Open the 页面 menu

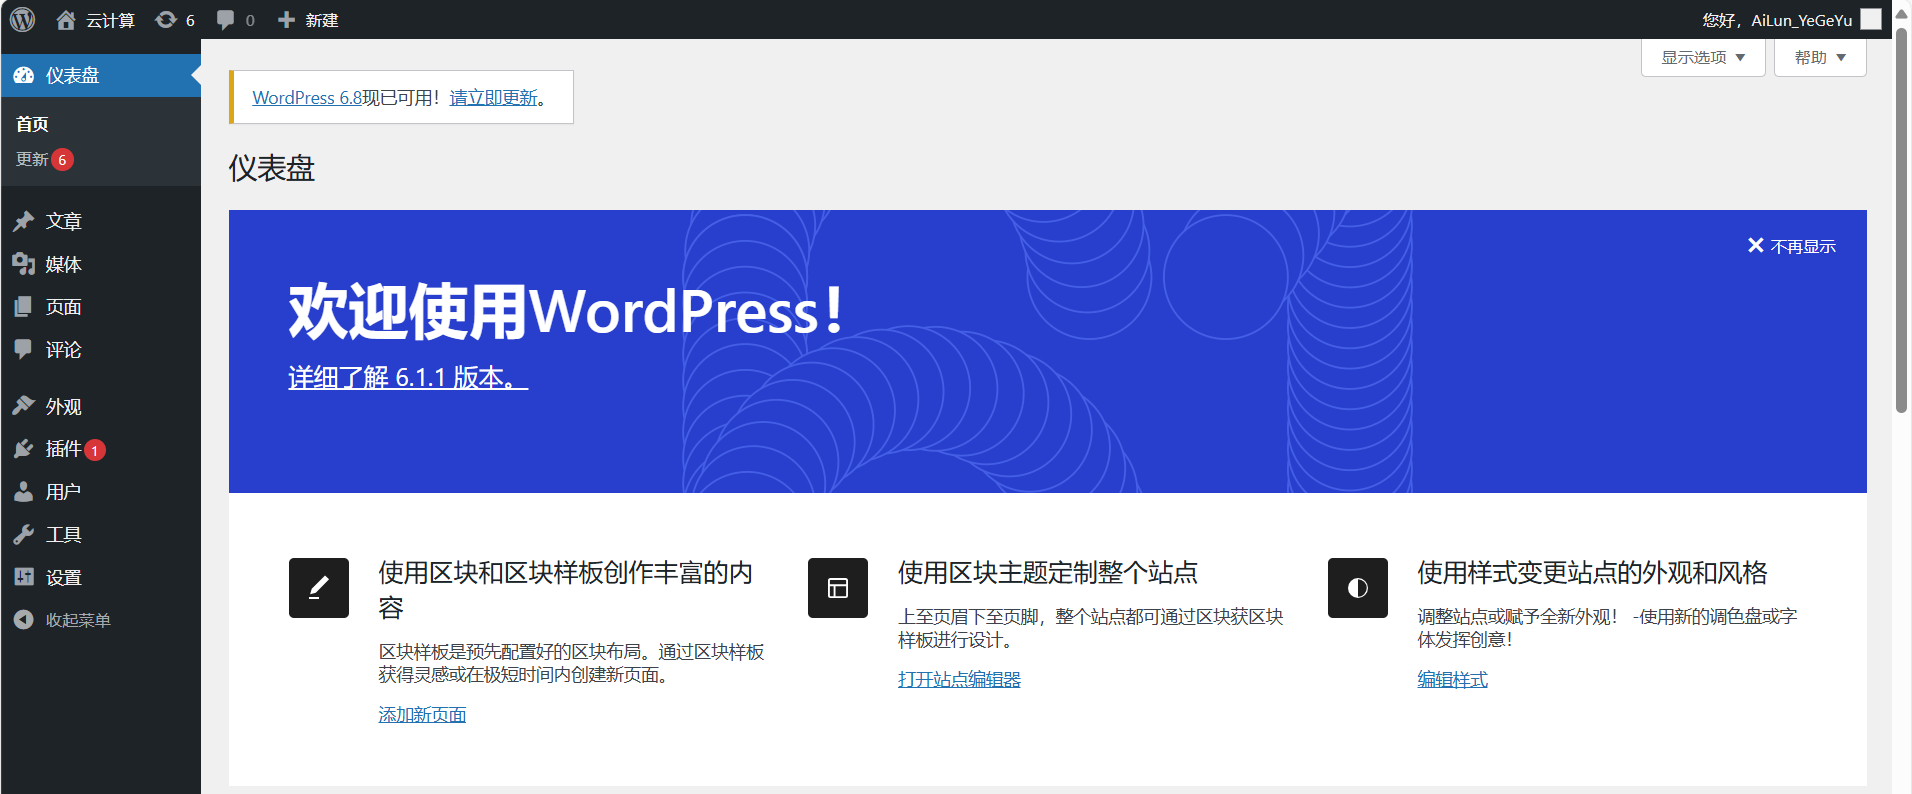point(100,307)
